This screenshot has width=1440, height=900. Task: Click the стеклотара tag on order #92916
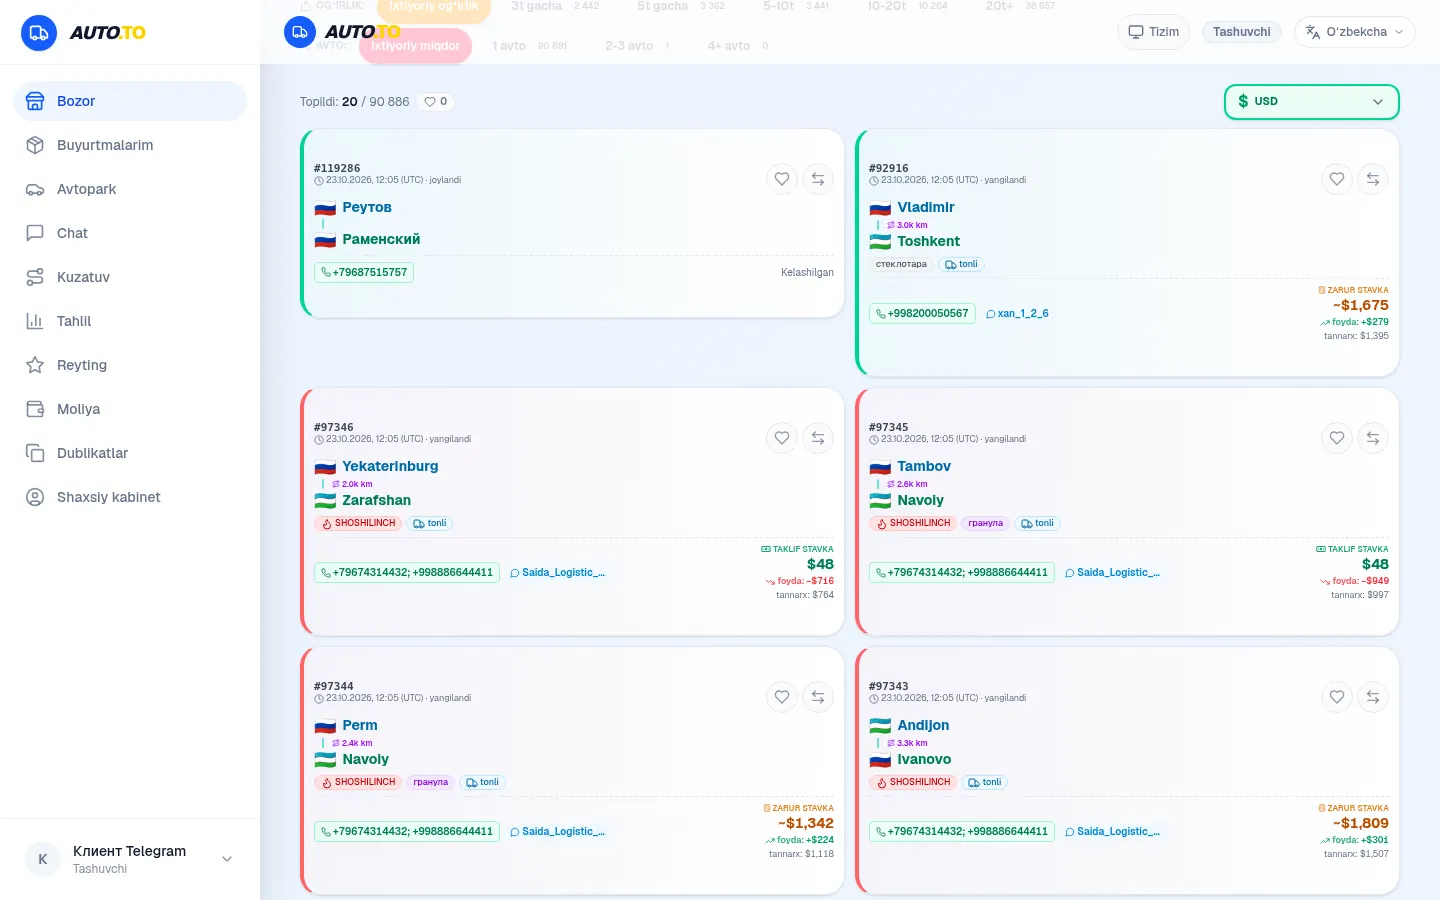pos(901,265)
